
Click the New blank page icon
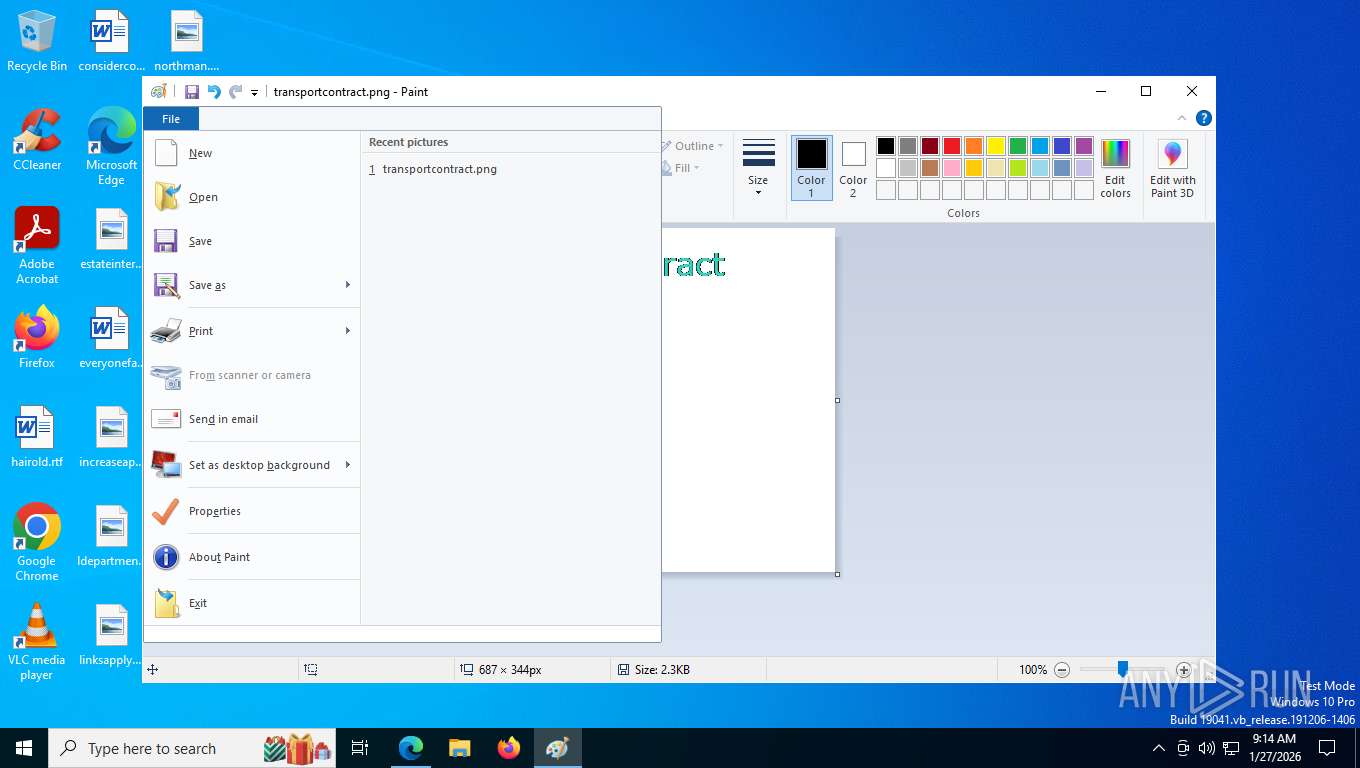coord(166,153)
